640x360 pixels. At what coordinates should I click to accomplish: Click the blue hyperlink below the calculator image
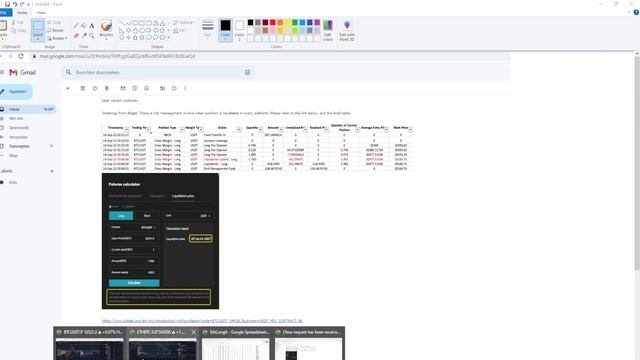pyautogui.click(x=202, y=321)
